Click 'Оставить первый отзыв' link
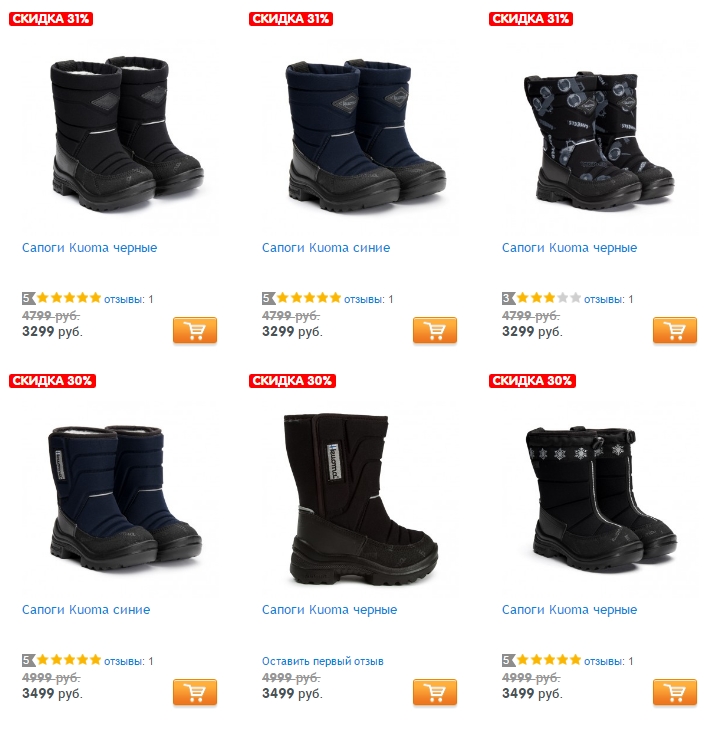 click(323, 661)
